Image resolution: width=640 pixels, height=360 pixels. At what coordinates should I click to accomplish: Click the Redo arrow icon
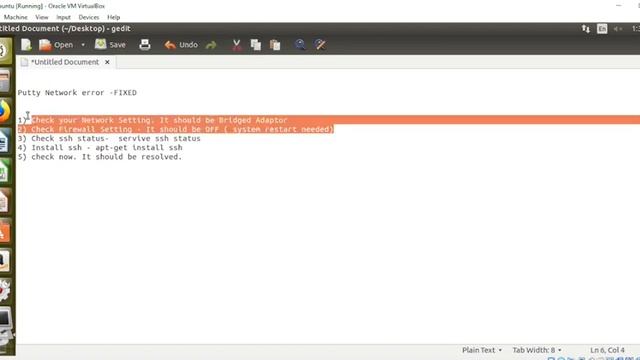(x=211, y=45)
